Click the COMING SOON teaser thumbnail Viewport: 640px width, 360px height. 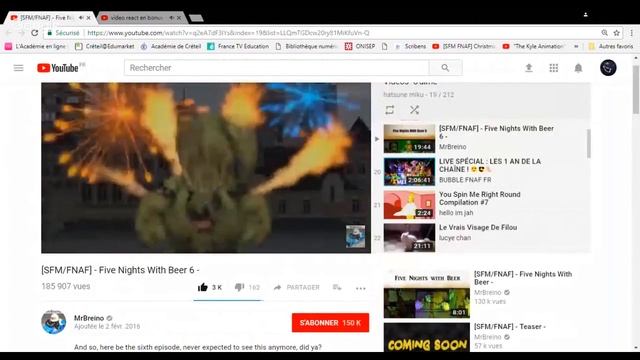click(427, 337)
